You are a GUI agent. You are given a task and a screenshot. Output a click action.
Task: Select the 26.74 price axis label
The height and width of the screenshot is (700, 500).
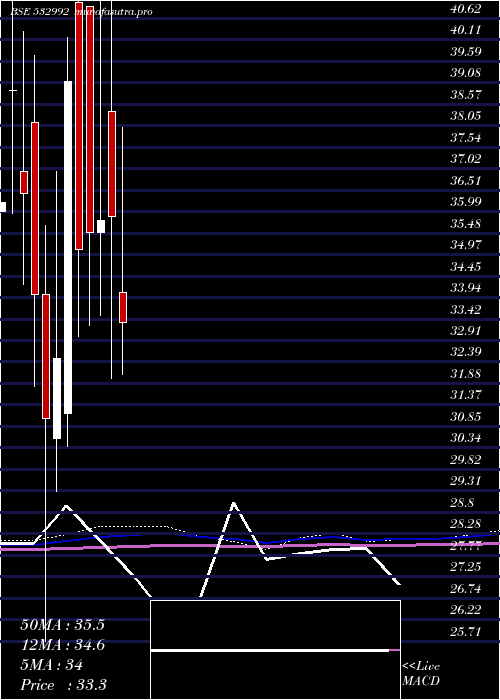(x=466, y=589)
